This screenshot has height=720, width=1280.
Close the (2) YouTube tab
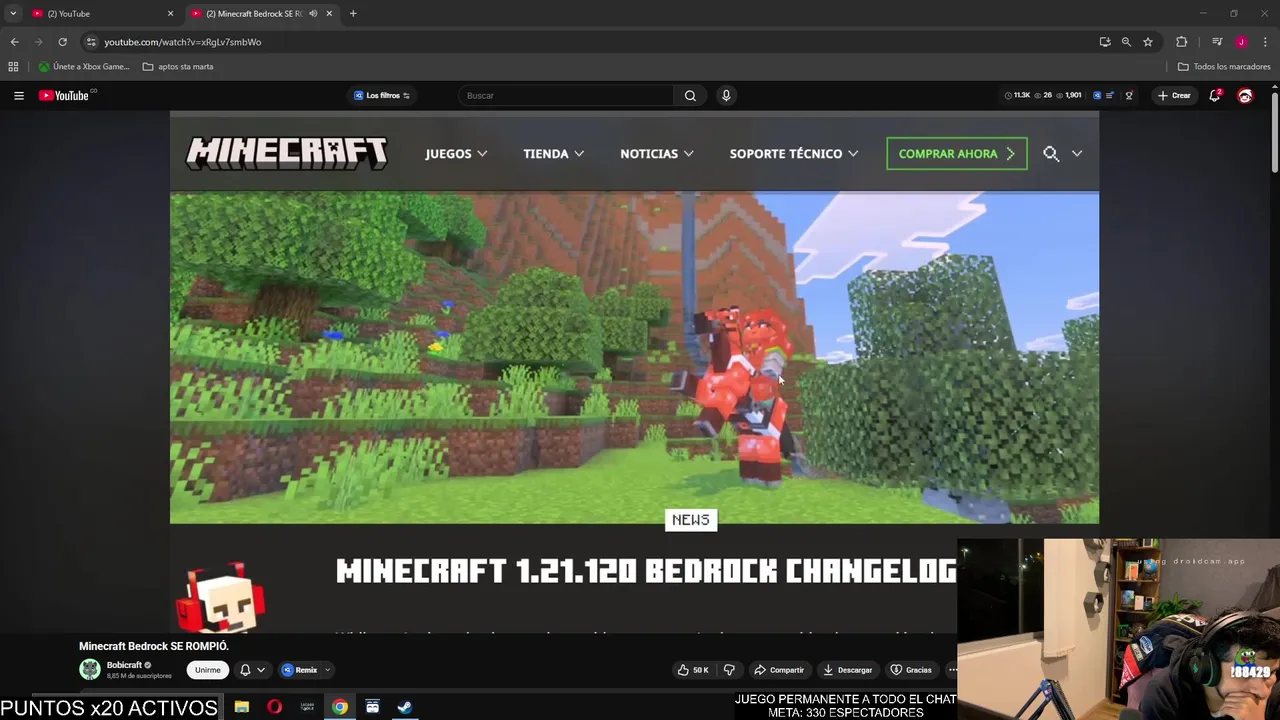[x=170, y=14]
